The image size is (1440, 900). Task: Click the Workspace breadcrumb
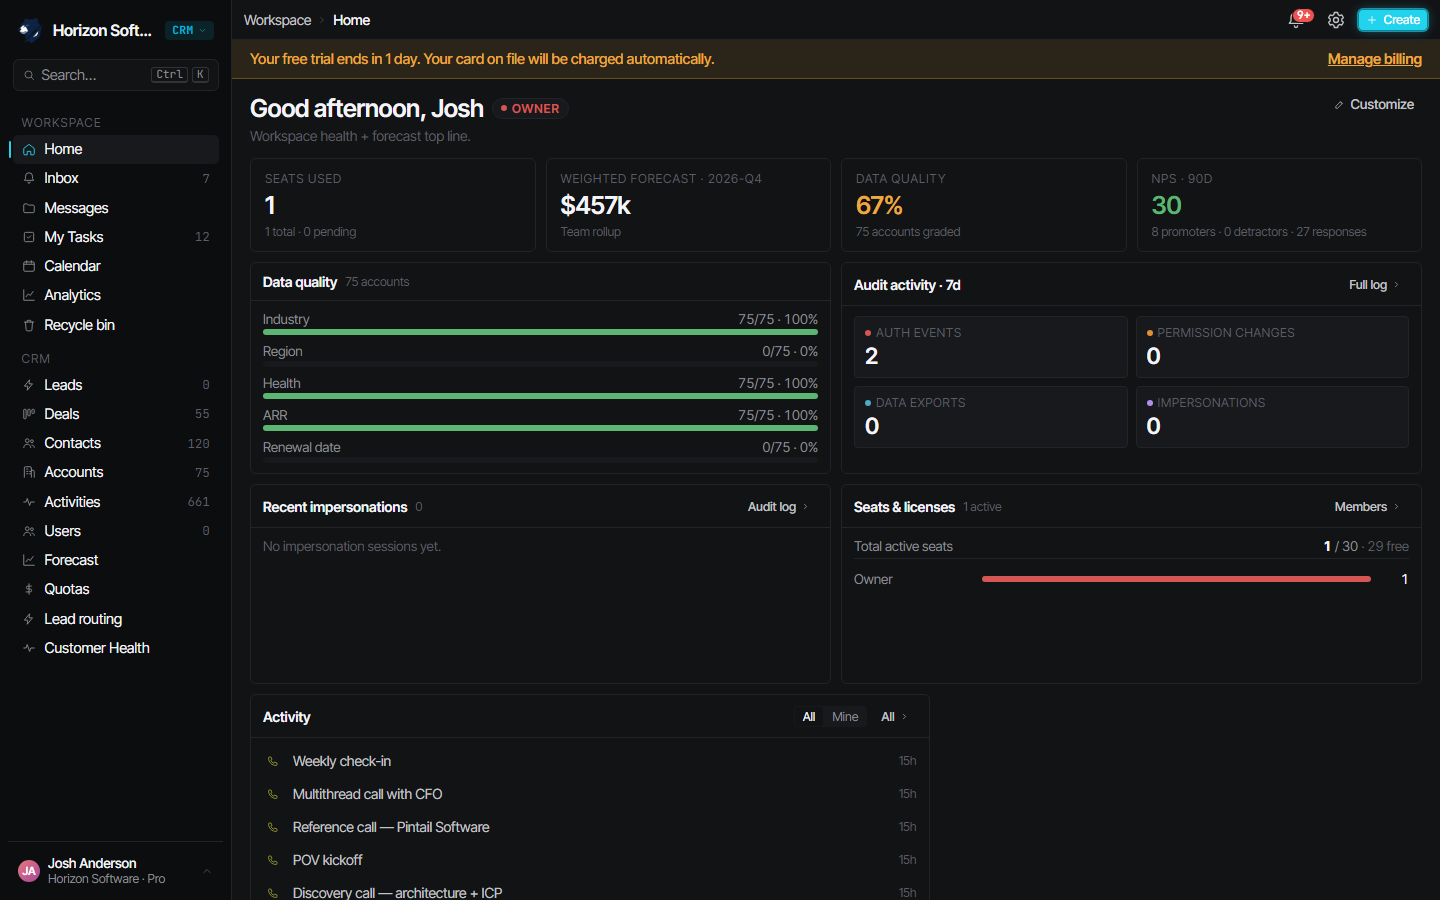(x=277, y=20)
